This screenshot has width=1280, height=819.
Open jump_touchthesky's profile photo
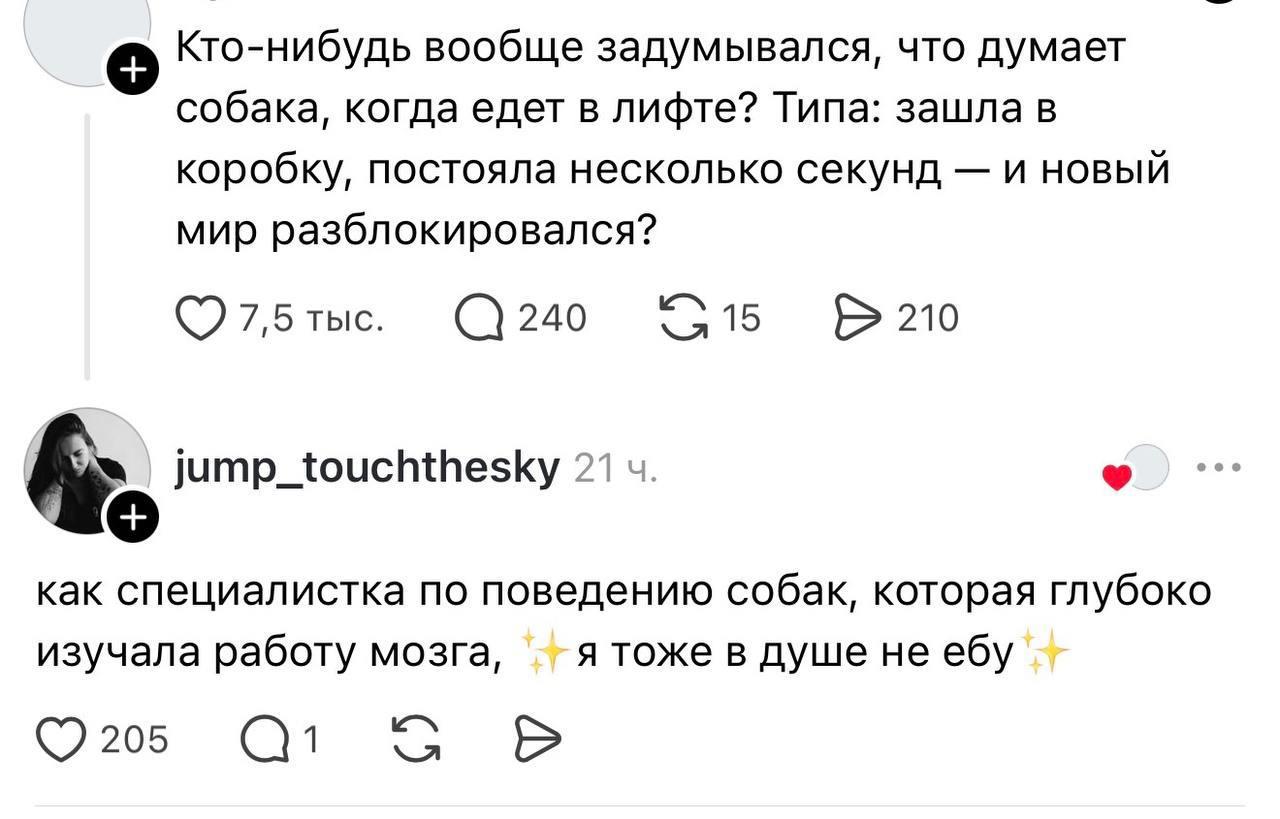tap(87, 470)
